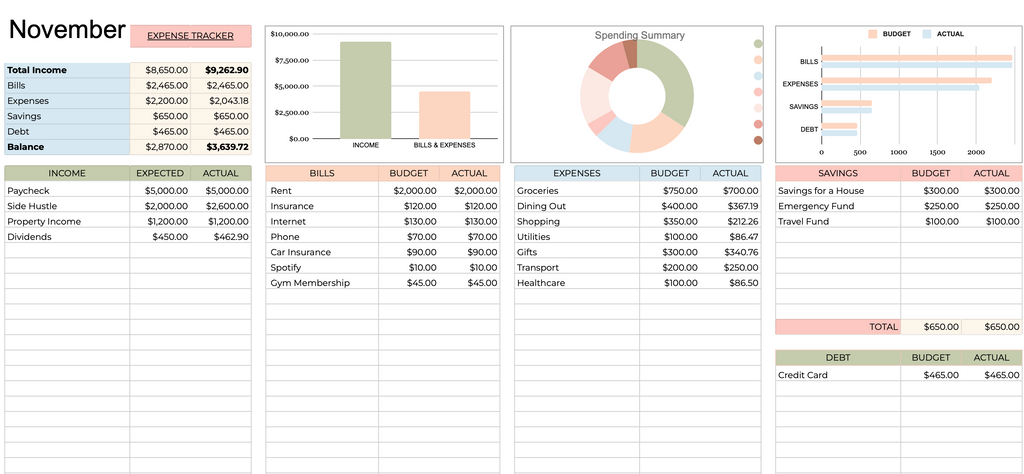The width and height of the screenshot is (1024, 474).
Task: Select the $86.50 Healthcare actual cell
Action: [730, 283]
